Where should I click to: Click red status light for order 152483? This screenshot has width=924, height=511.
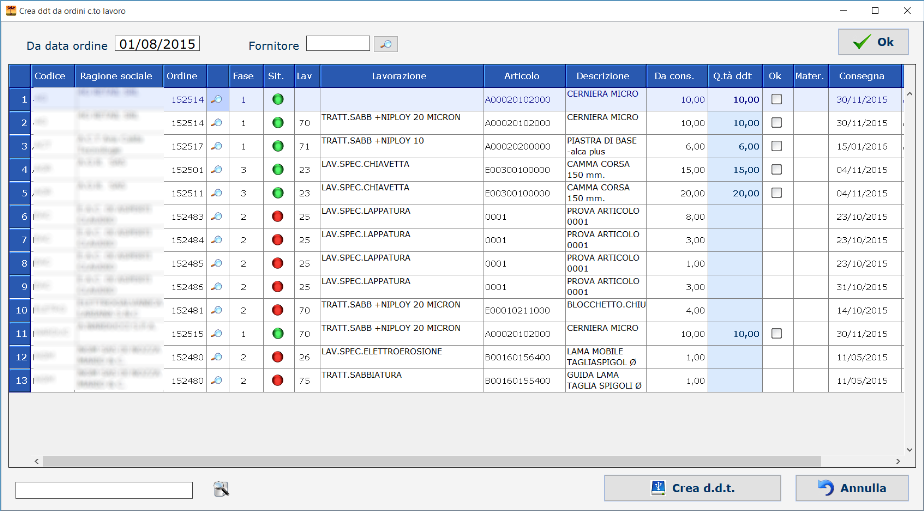click(278, 216)
